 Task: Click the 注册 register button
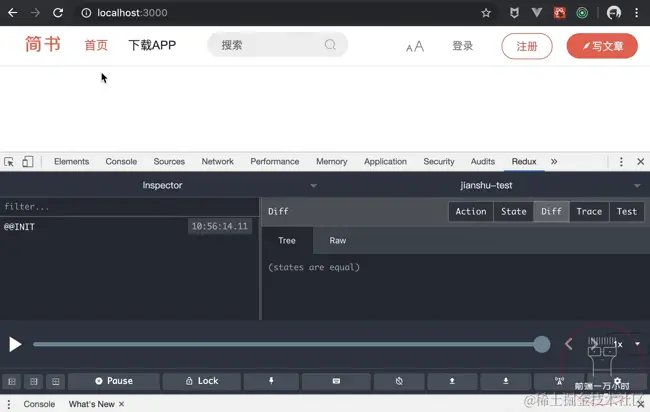[527, 46]
